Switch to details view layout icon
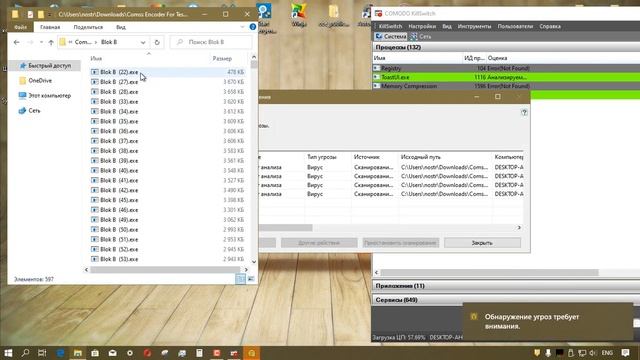The height and width of the screenshot is (360, 640). click(240, 279)
